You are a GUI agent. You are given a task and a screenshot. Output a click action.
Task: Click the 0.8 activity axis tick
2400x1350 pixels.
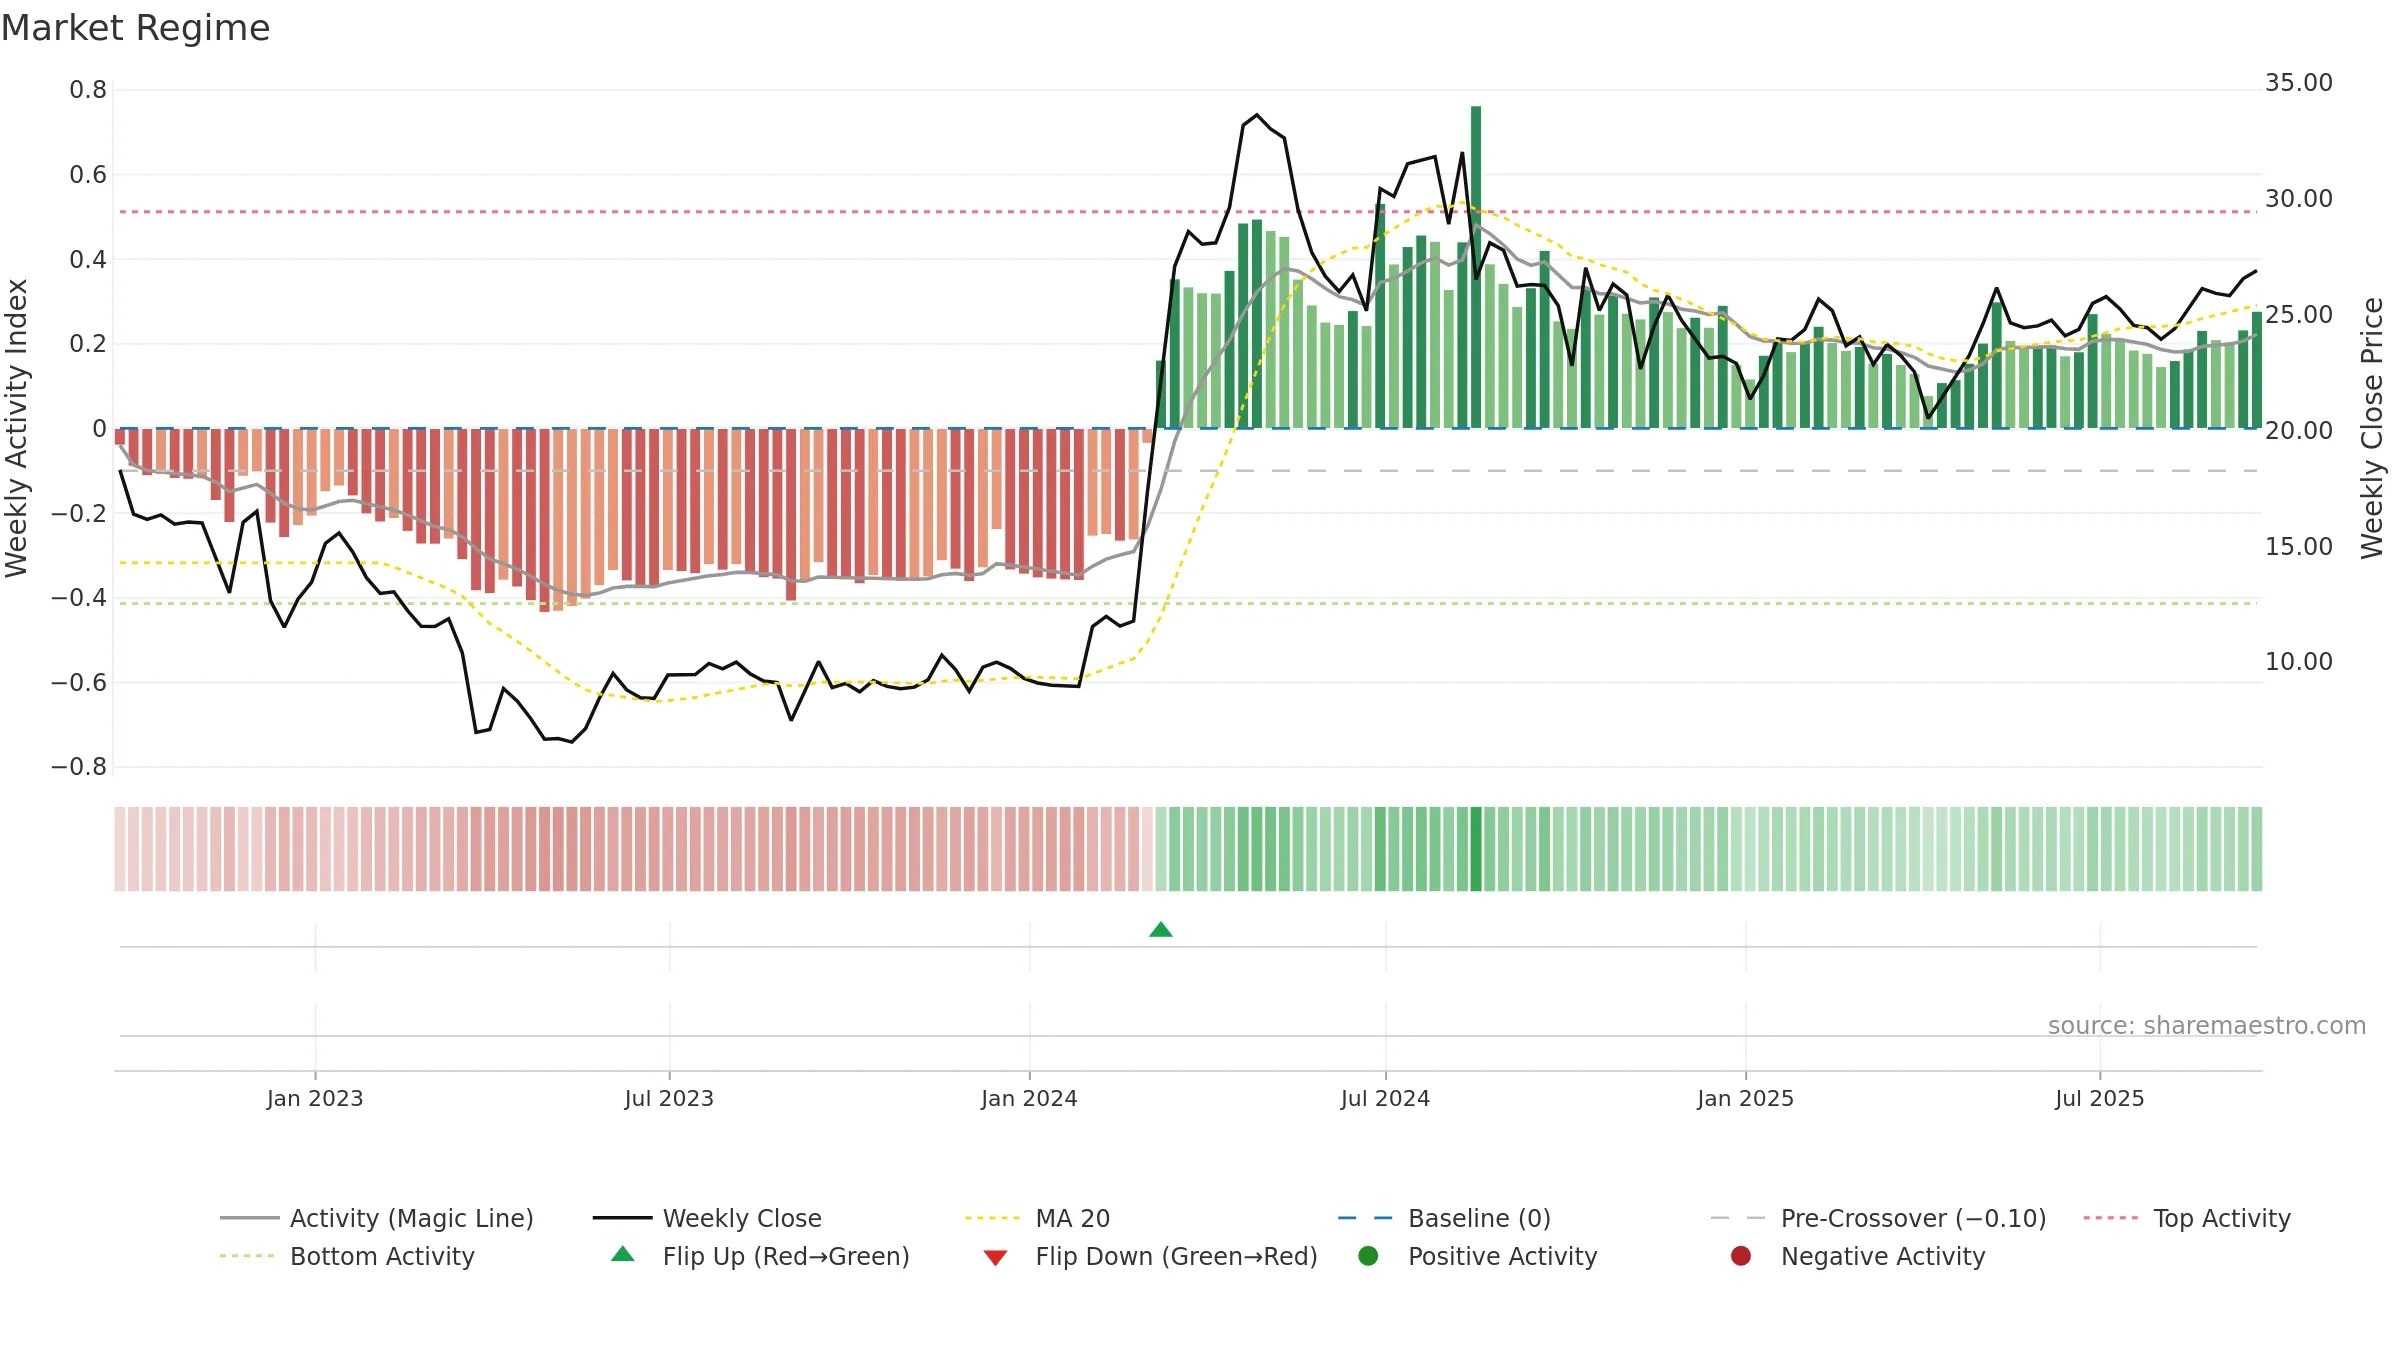pos(88,90)
